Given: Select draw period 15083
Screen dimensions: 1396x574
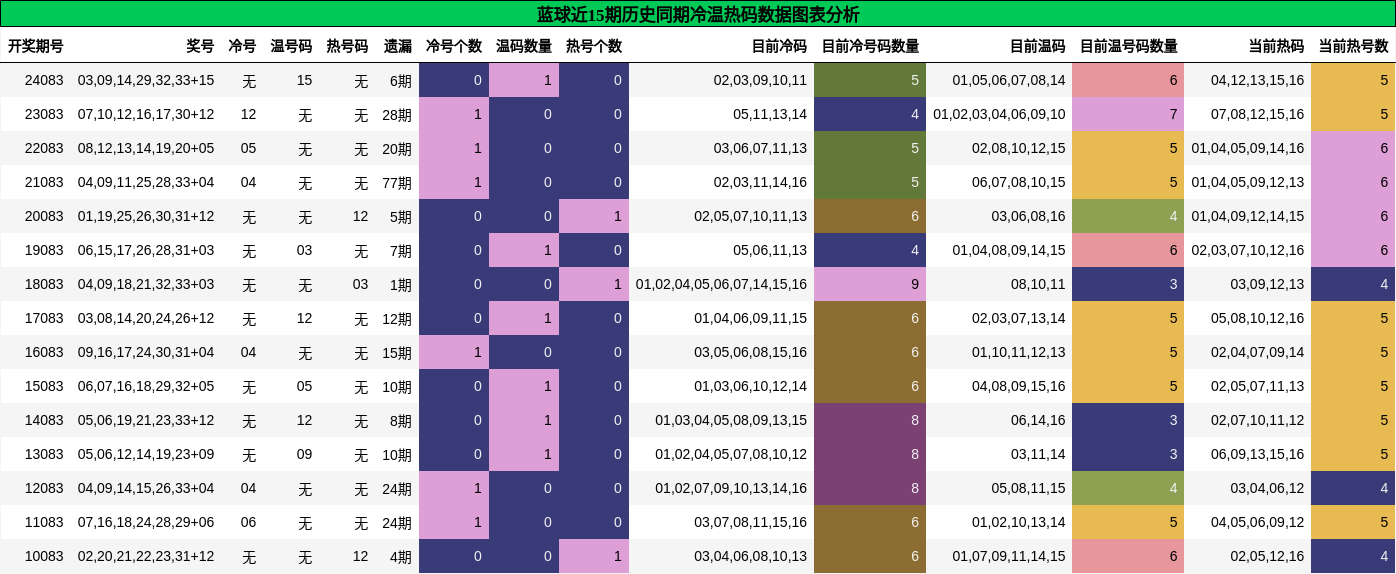Looking at the screenshot, I should 44,386.
